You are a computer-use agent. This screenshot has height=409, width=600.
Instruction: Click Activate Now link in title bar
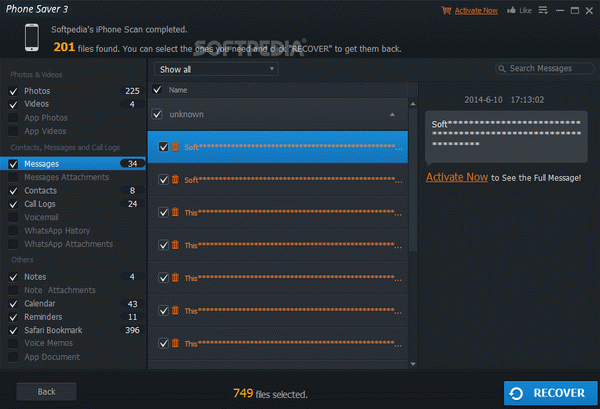click(x=476, y=11)
